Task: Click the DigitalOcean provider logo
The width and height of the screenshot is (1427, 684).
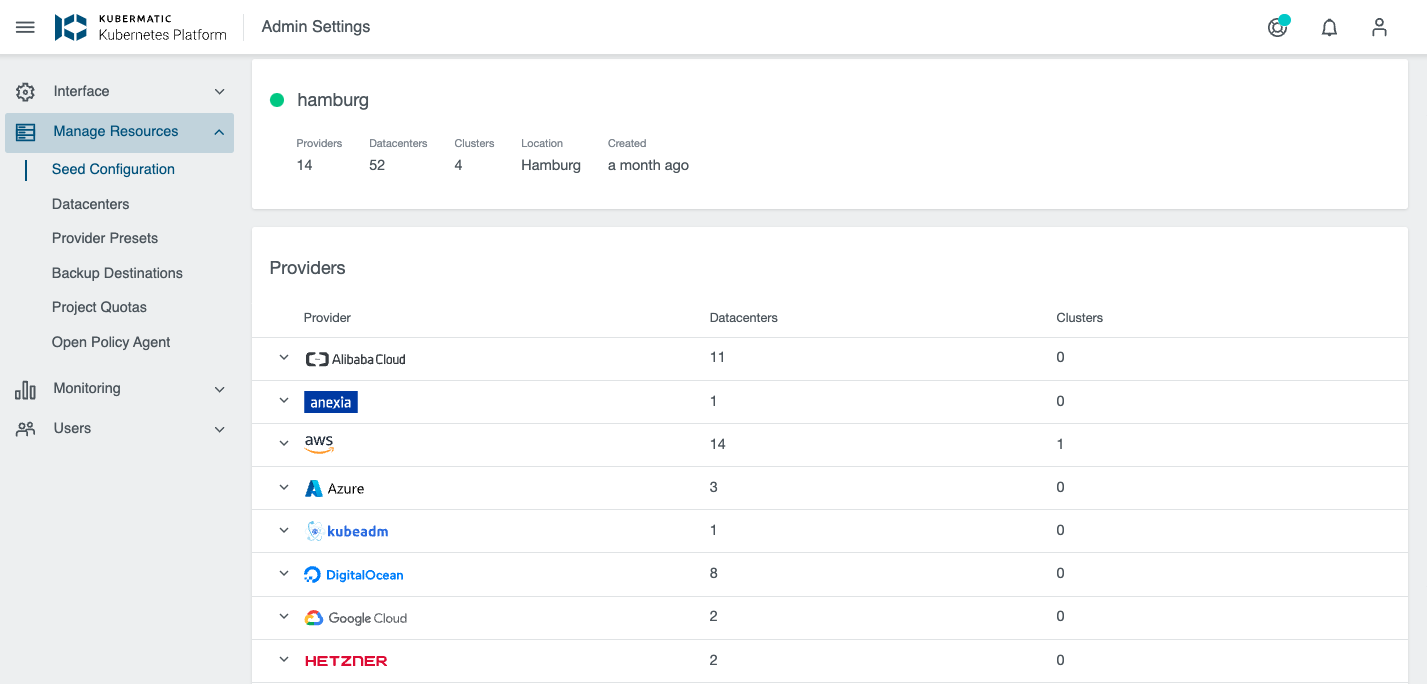Action: click(x=354, y=575)
